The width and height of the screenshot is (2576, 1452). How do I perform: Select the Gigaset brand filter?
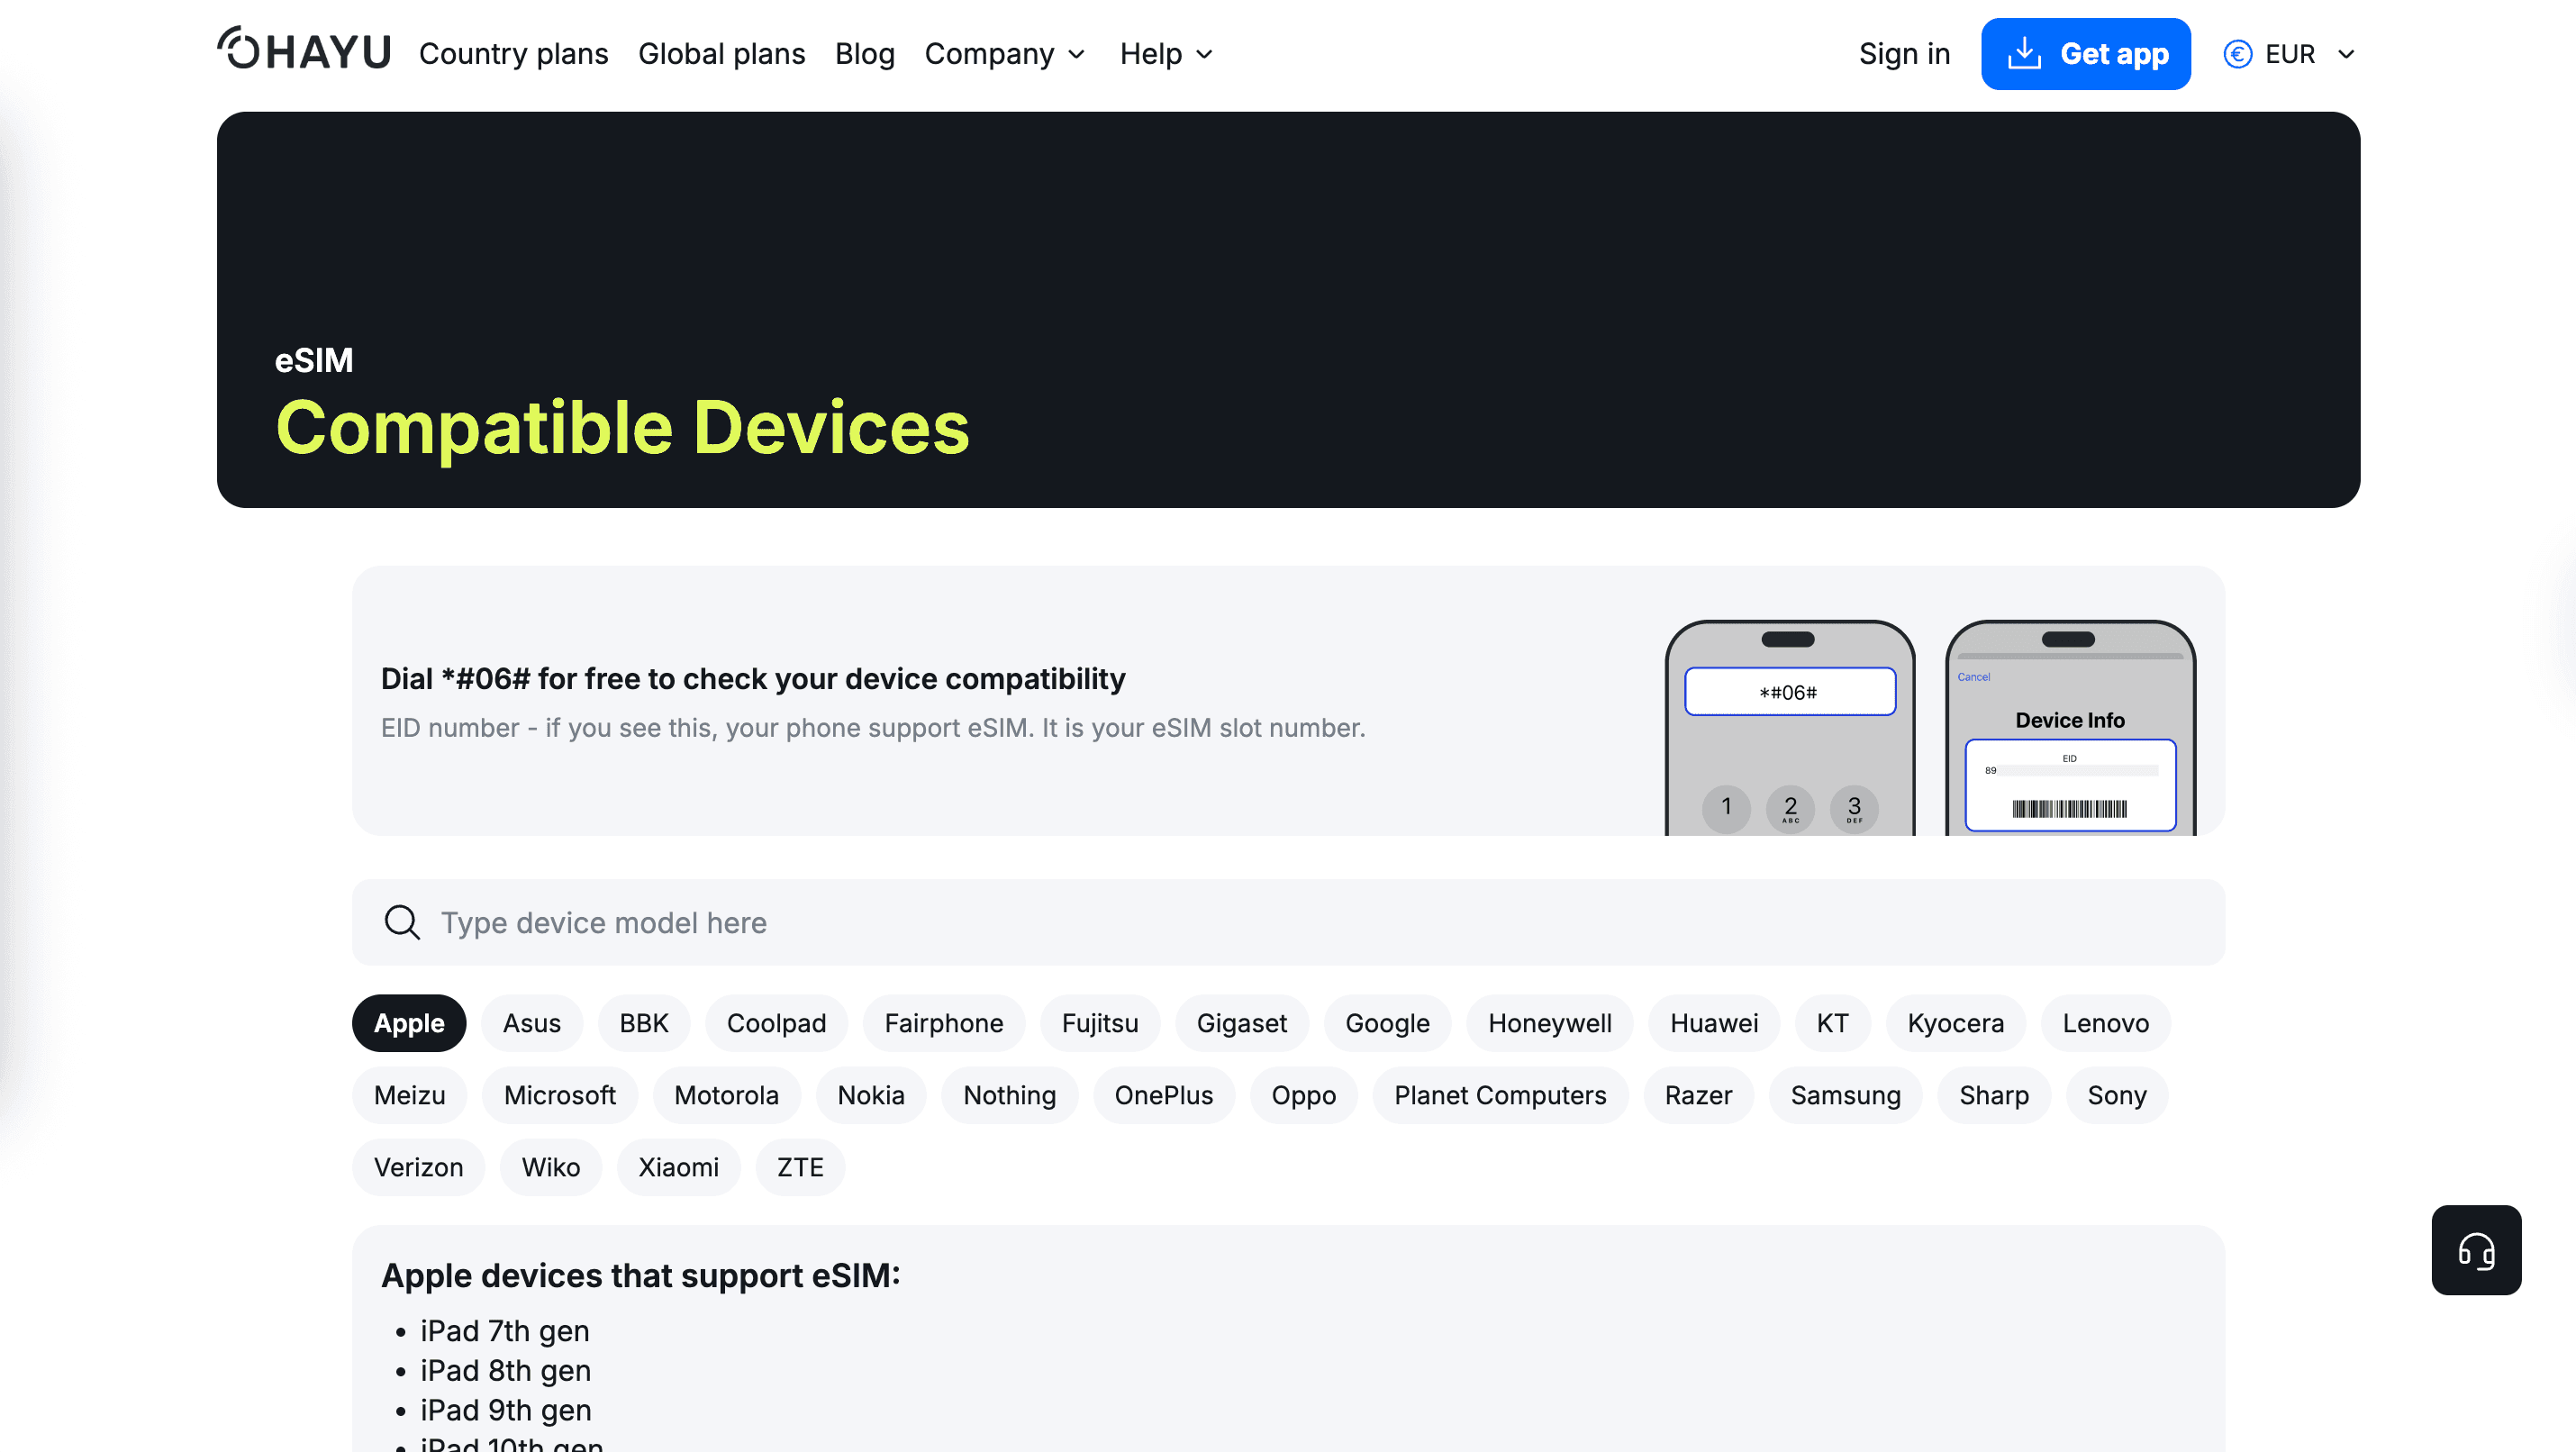pyautogui.click(x=1242, y=1023)
